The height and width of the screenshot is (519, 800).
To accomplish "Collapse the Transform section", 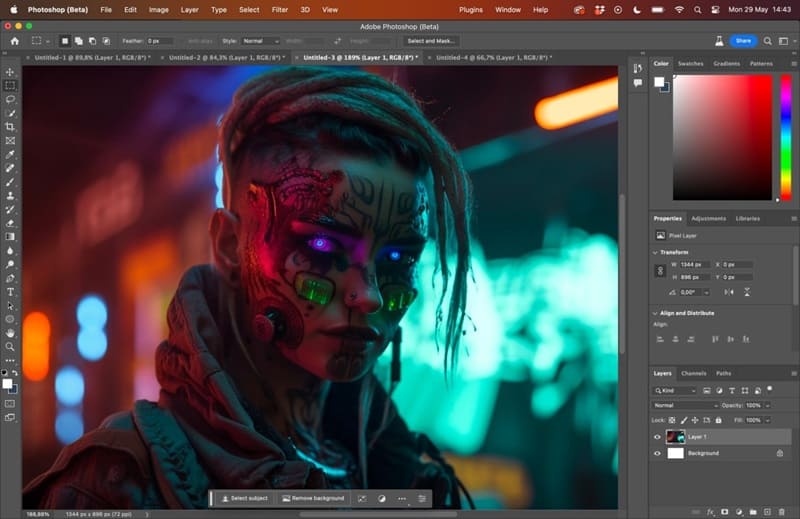I will tap(656, 252).
